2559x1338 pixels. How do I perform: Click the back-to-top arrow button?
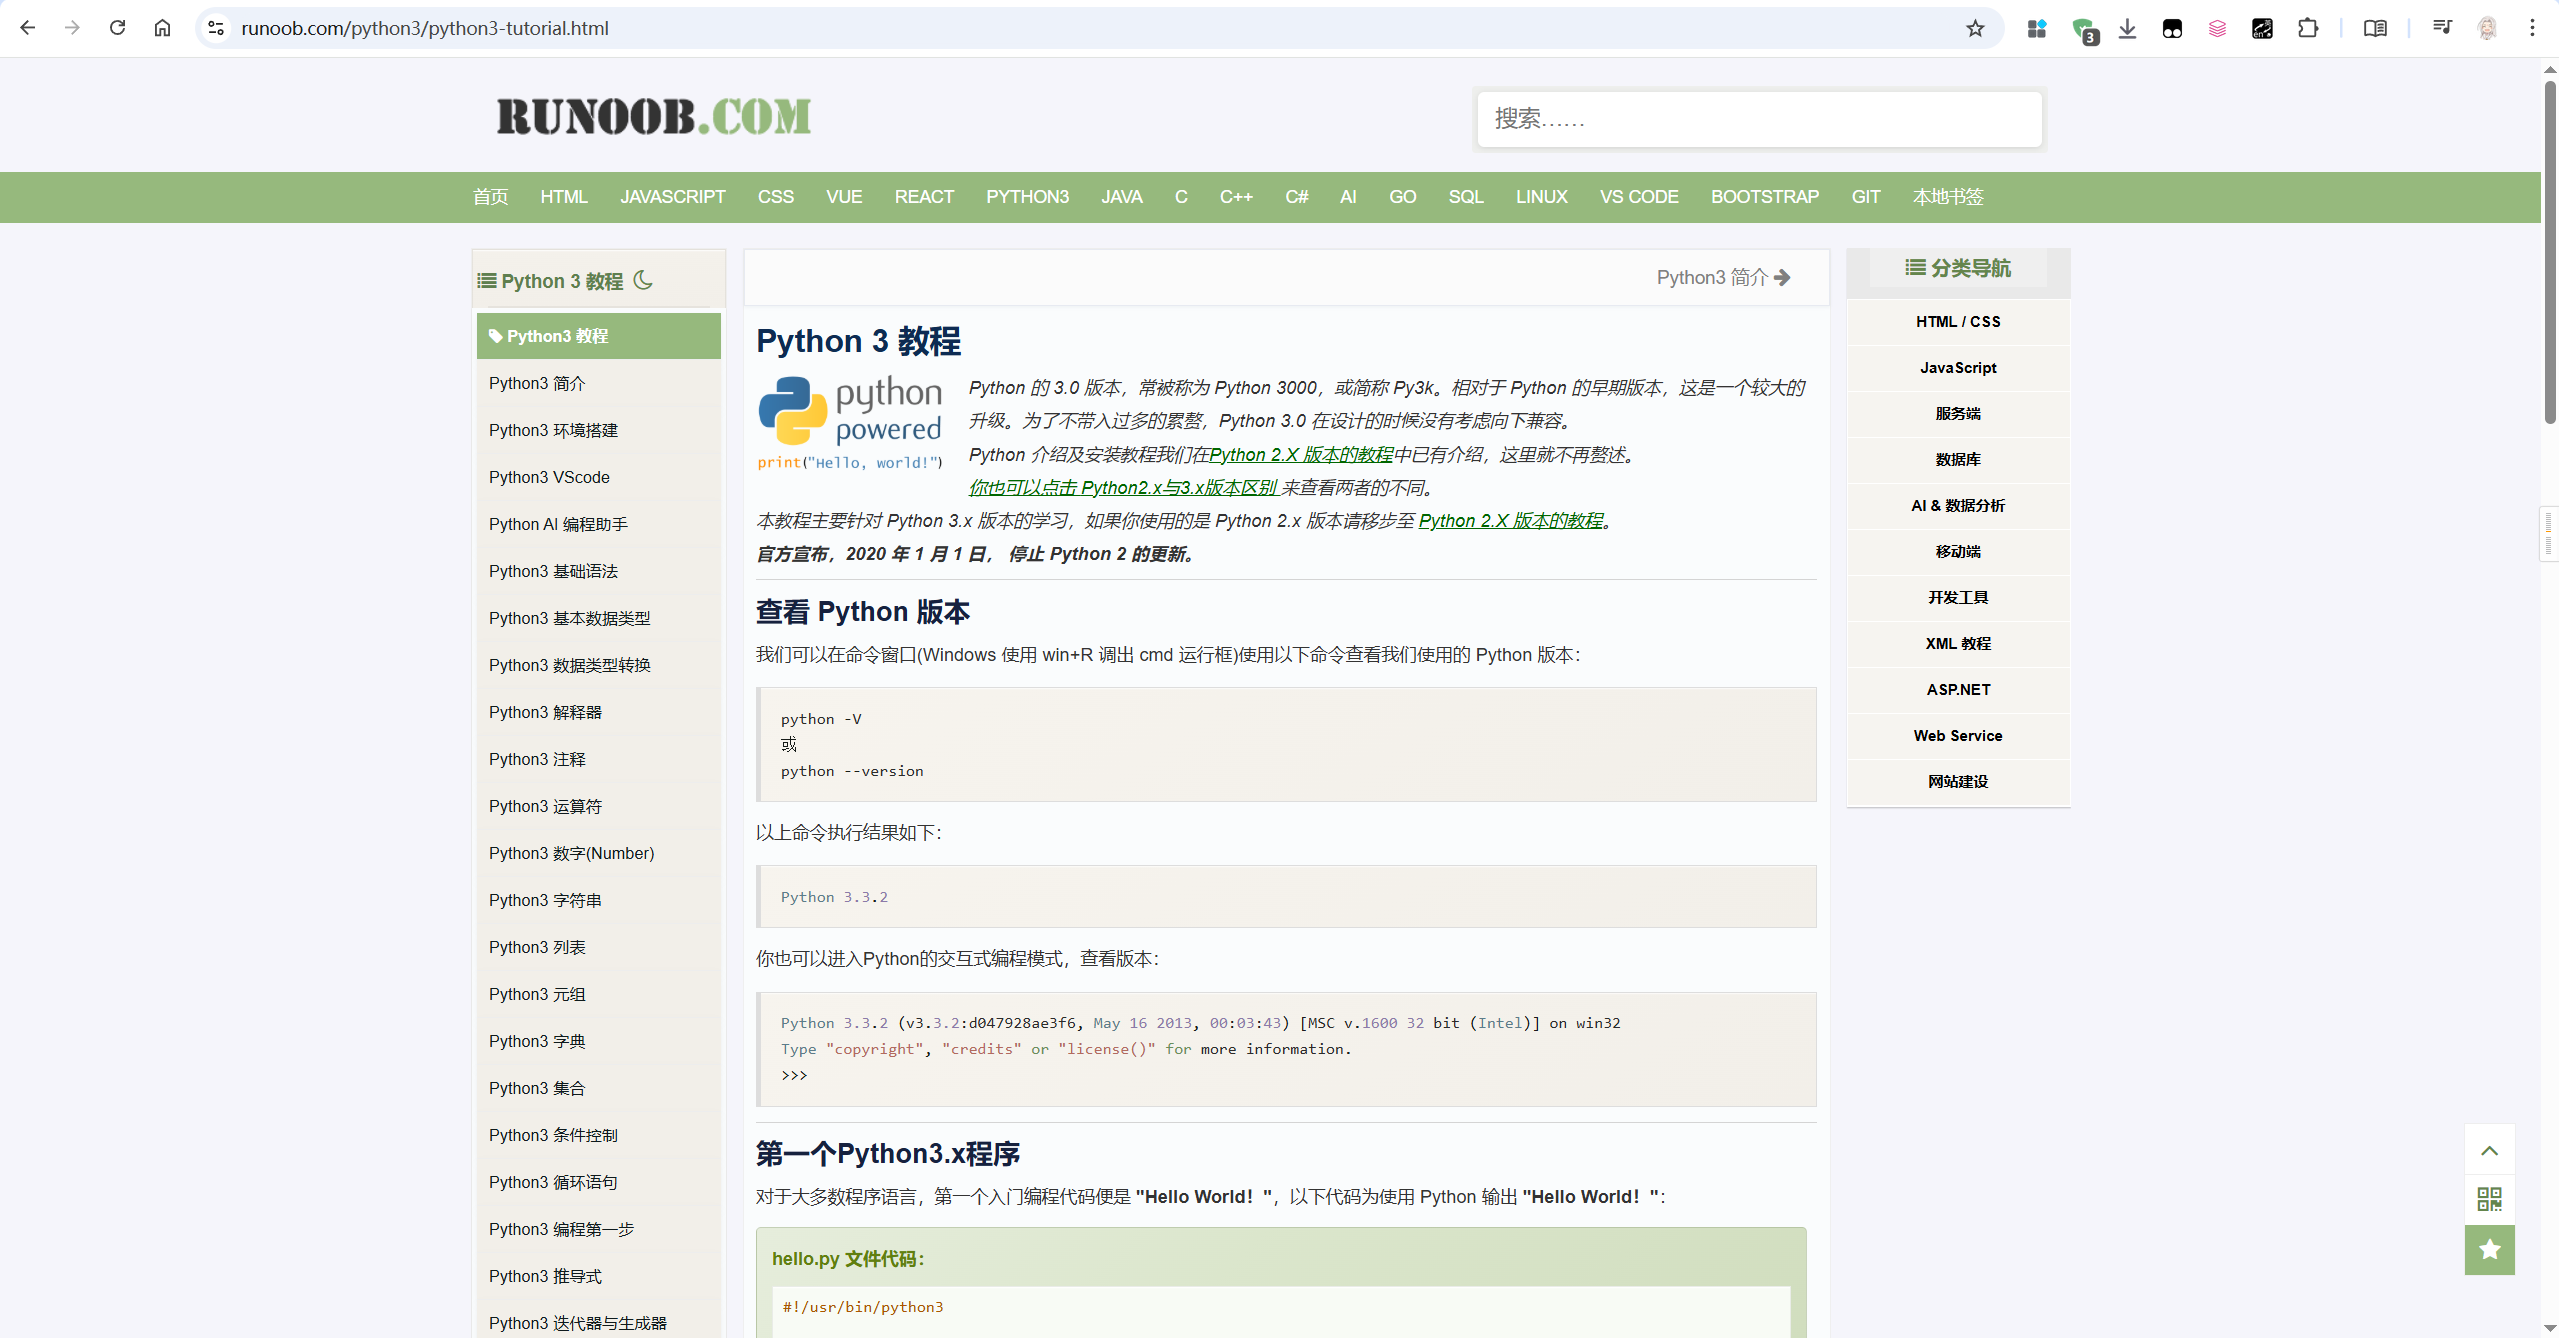[2489, 1151]
